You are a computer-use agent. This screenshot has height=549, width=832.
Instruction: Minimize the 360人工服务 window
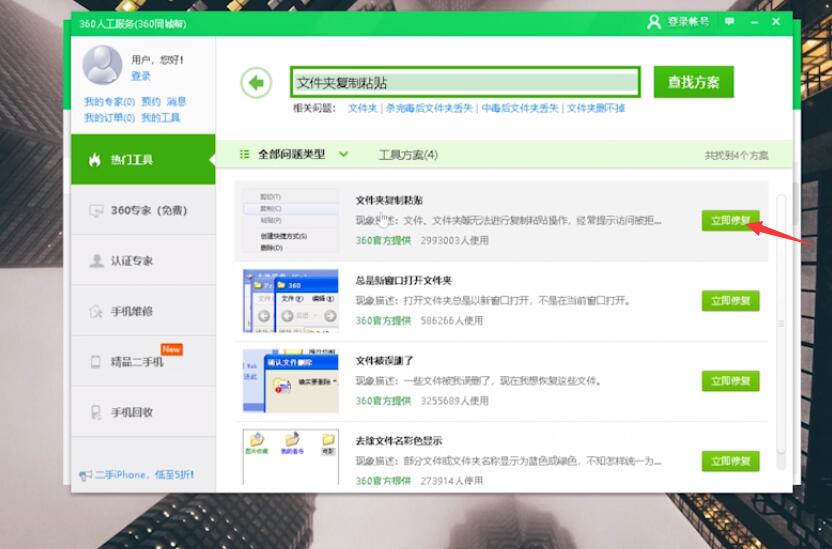(754, 22)
